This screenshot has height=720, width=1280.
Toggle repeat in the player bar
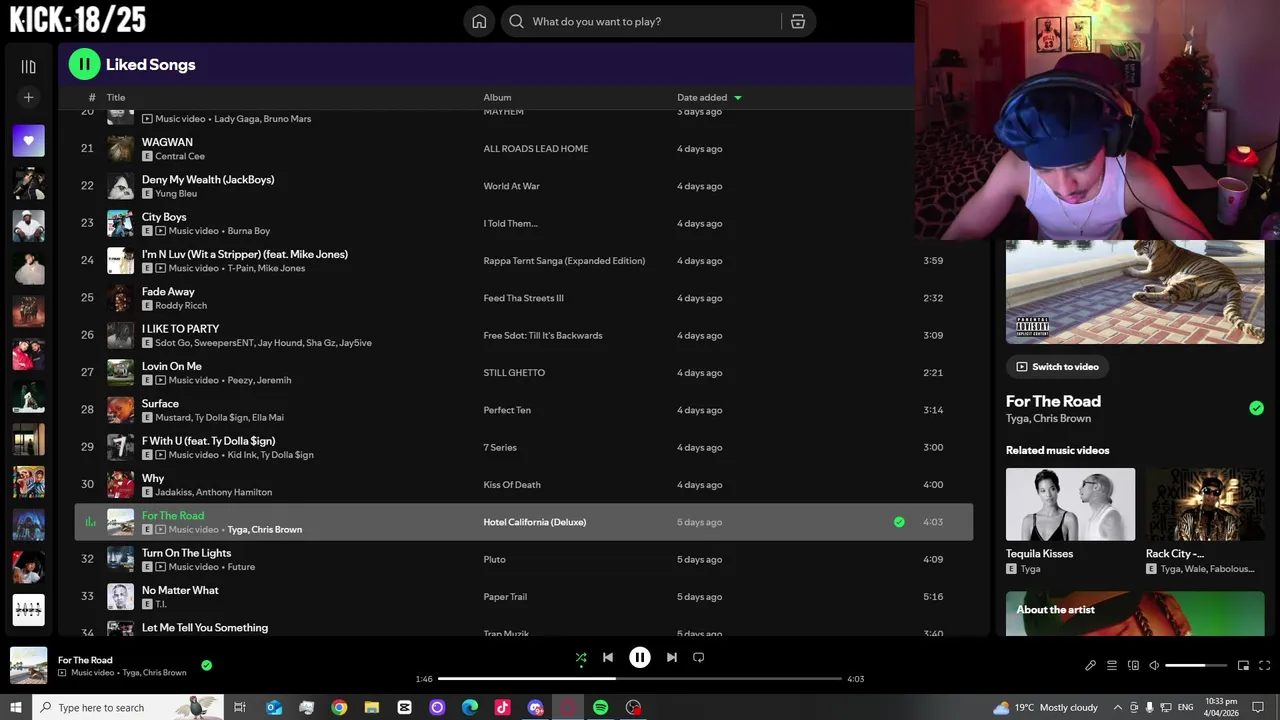pos(699,657)
